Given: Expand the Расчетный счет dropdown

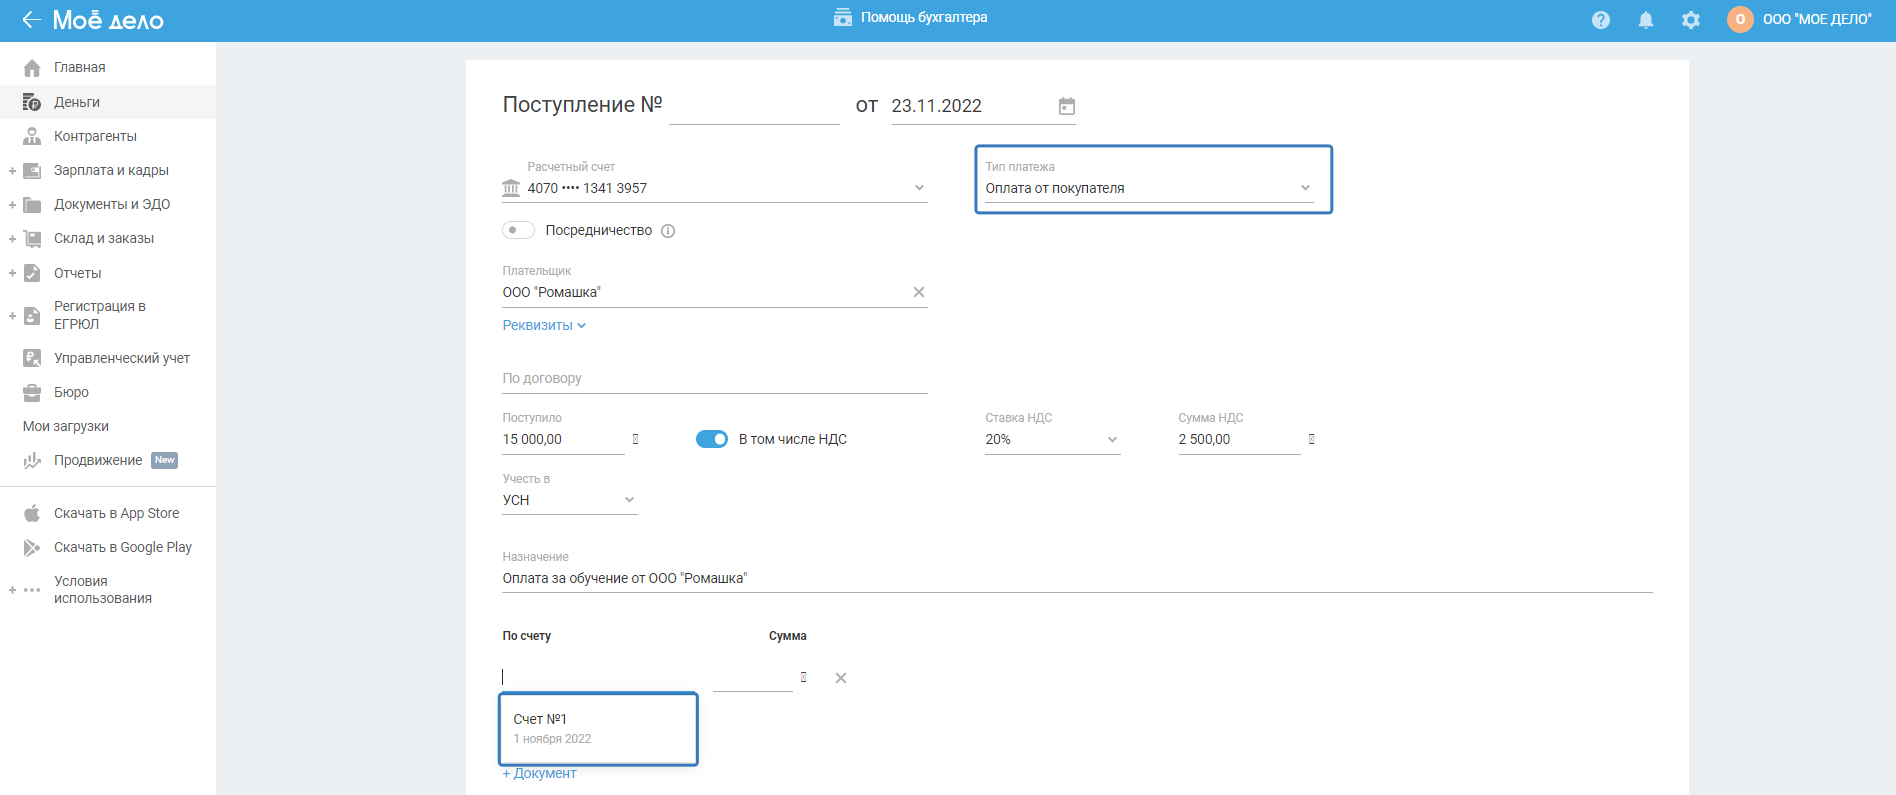Looking at the screenshot, I should coord(919,188).
